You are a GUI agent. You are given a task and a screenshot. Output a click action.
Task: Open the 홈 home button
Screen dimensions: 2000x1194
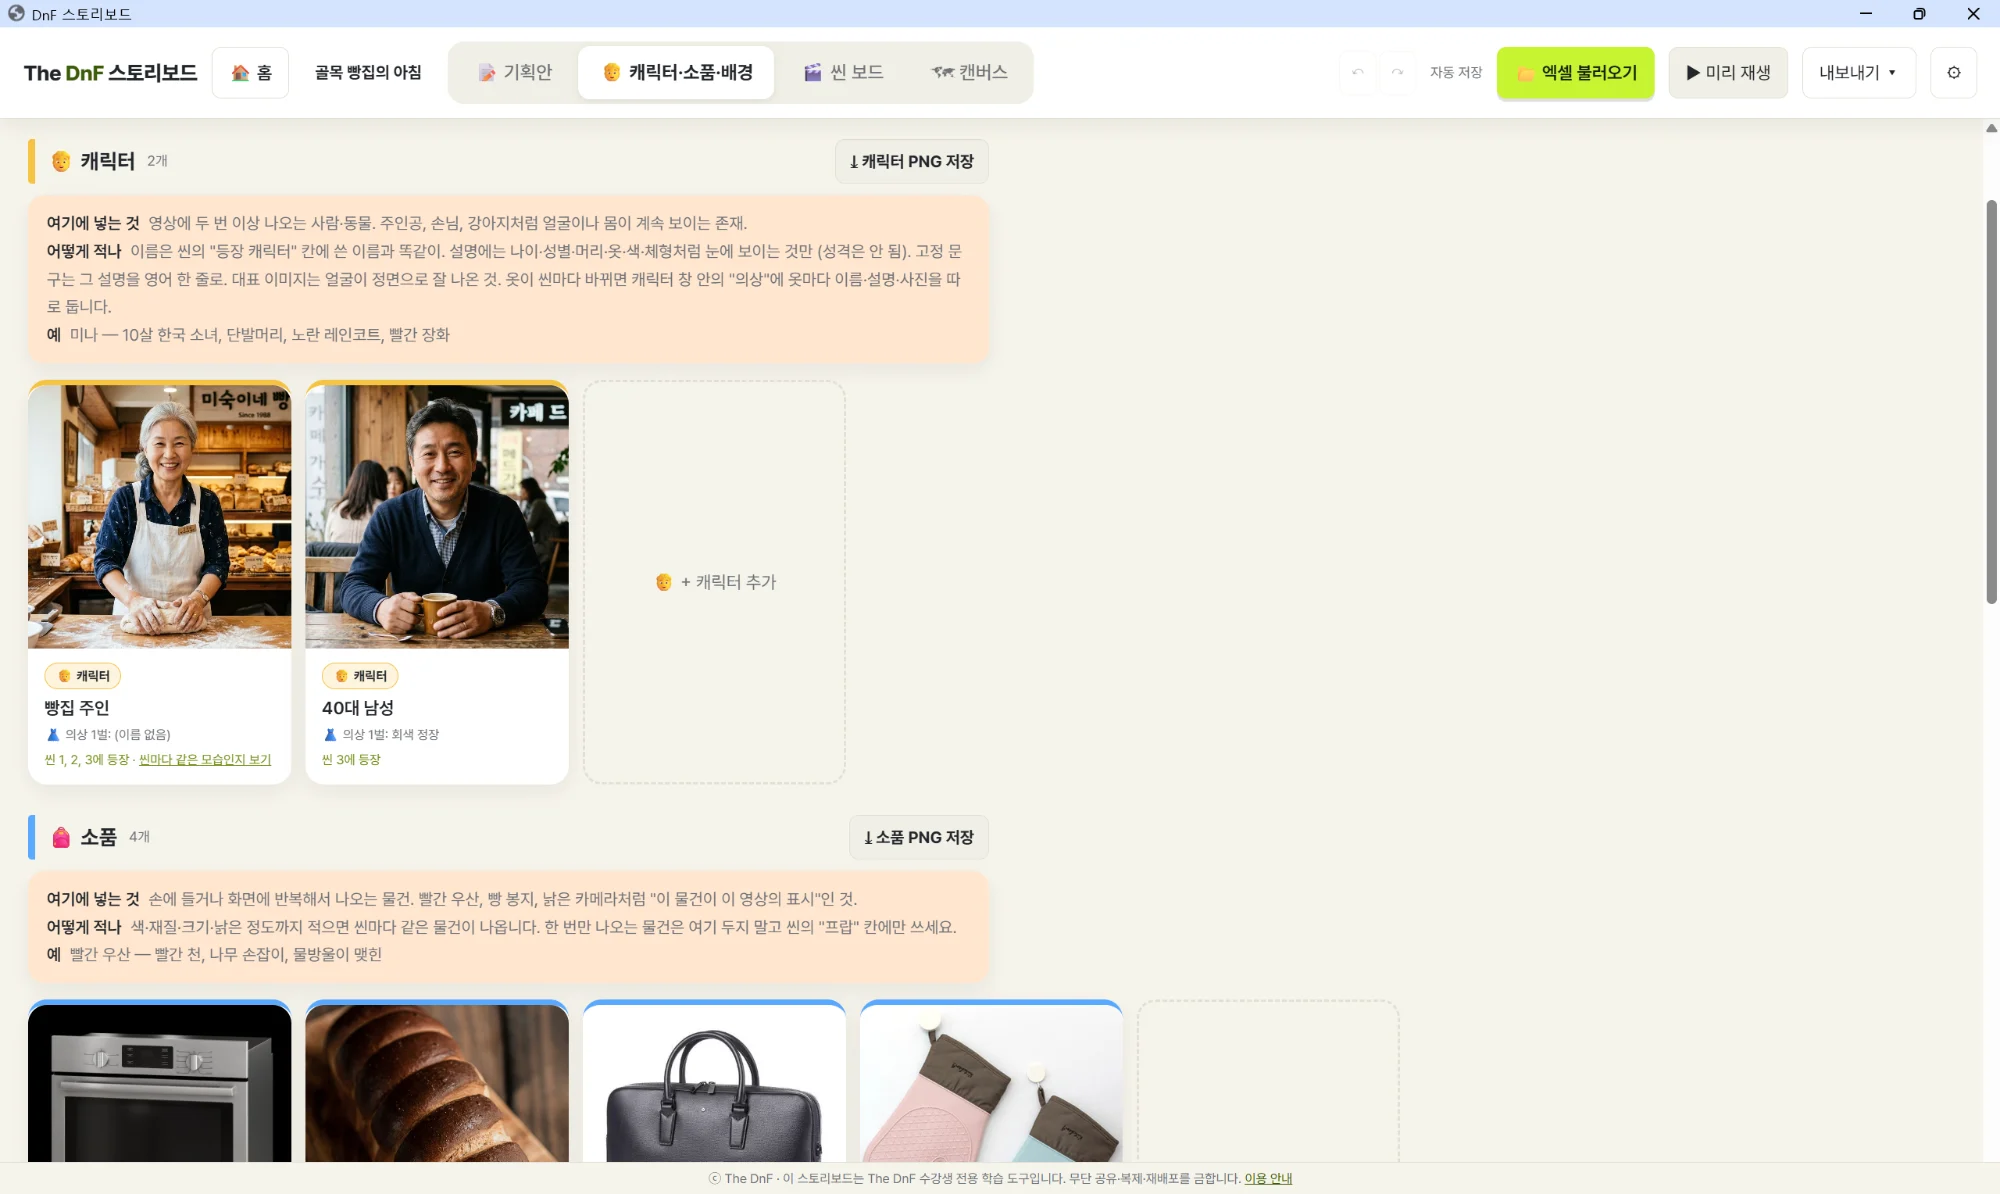tap(250, 72)
